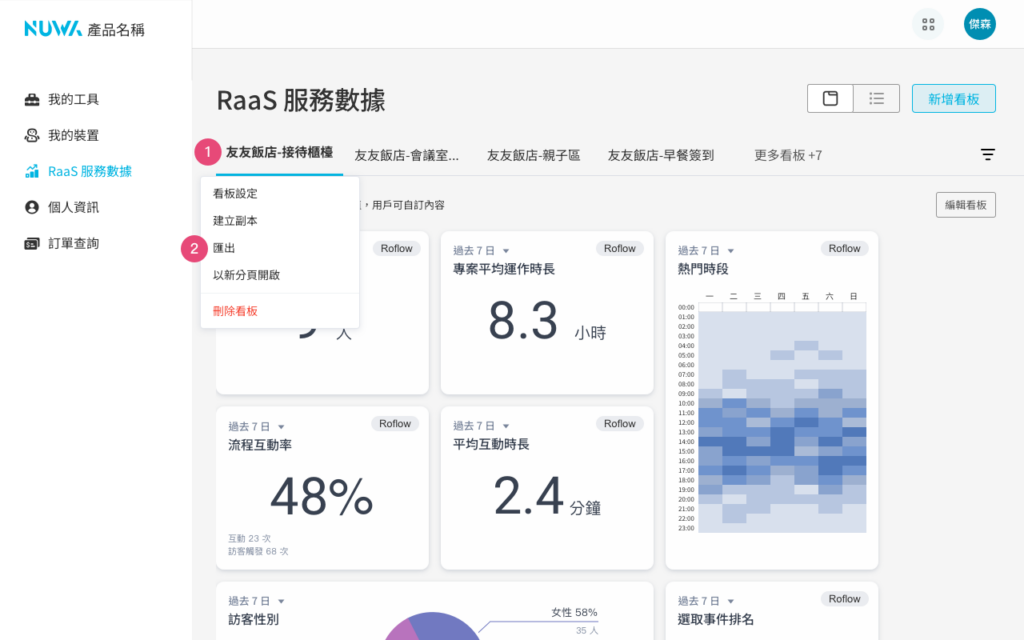The height and width of the screenshot is (640, 1024).
Task: Click the 2.4 分鐘 value
Action: 547,496
